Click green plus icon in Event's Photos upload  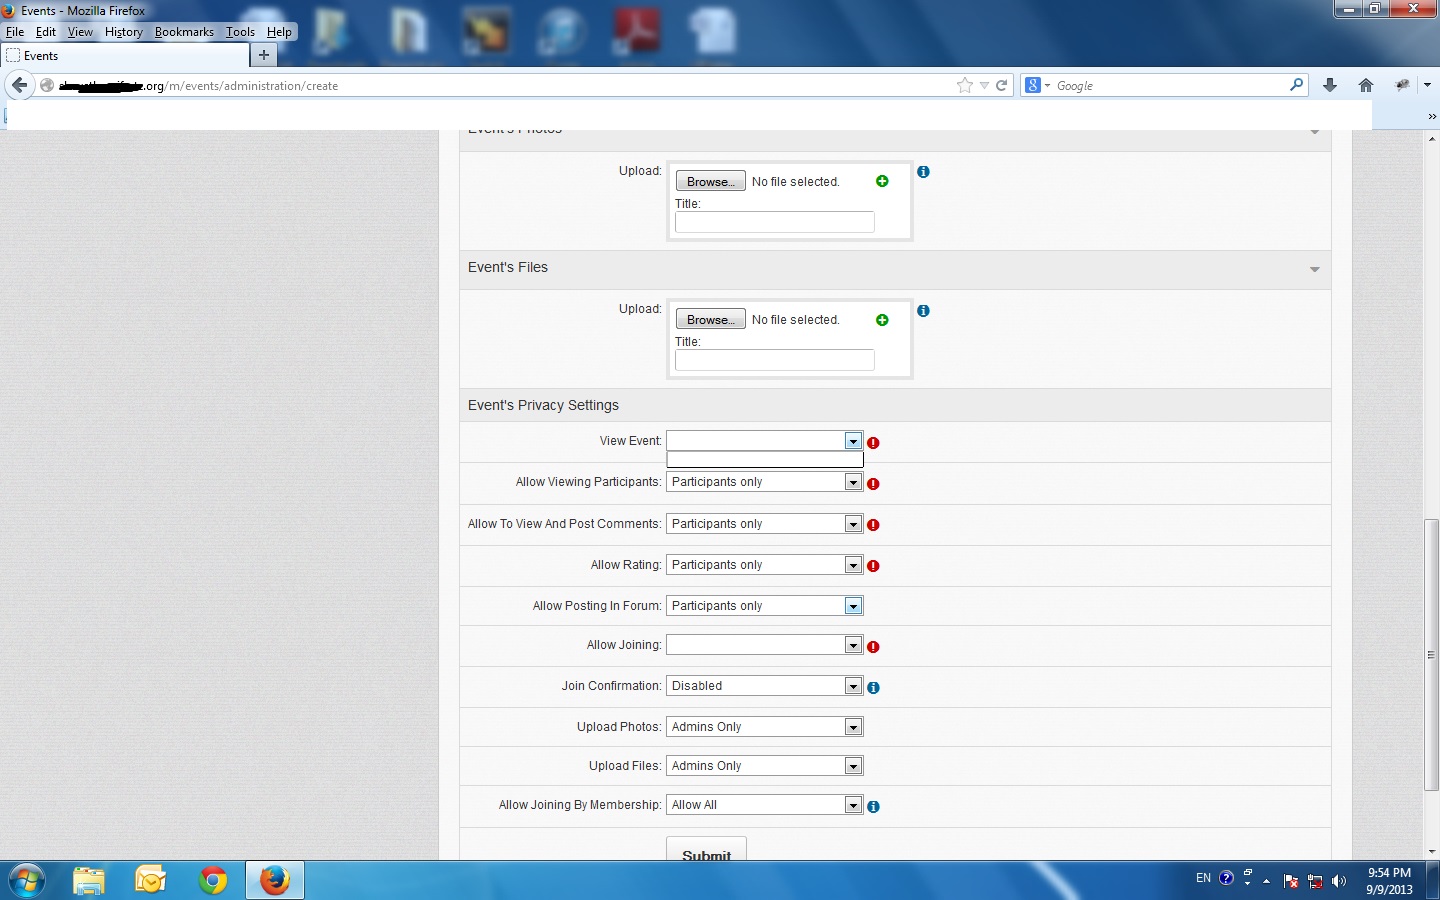(882, 181)
